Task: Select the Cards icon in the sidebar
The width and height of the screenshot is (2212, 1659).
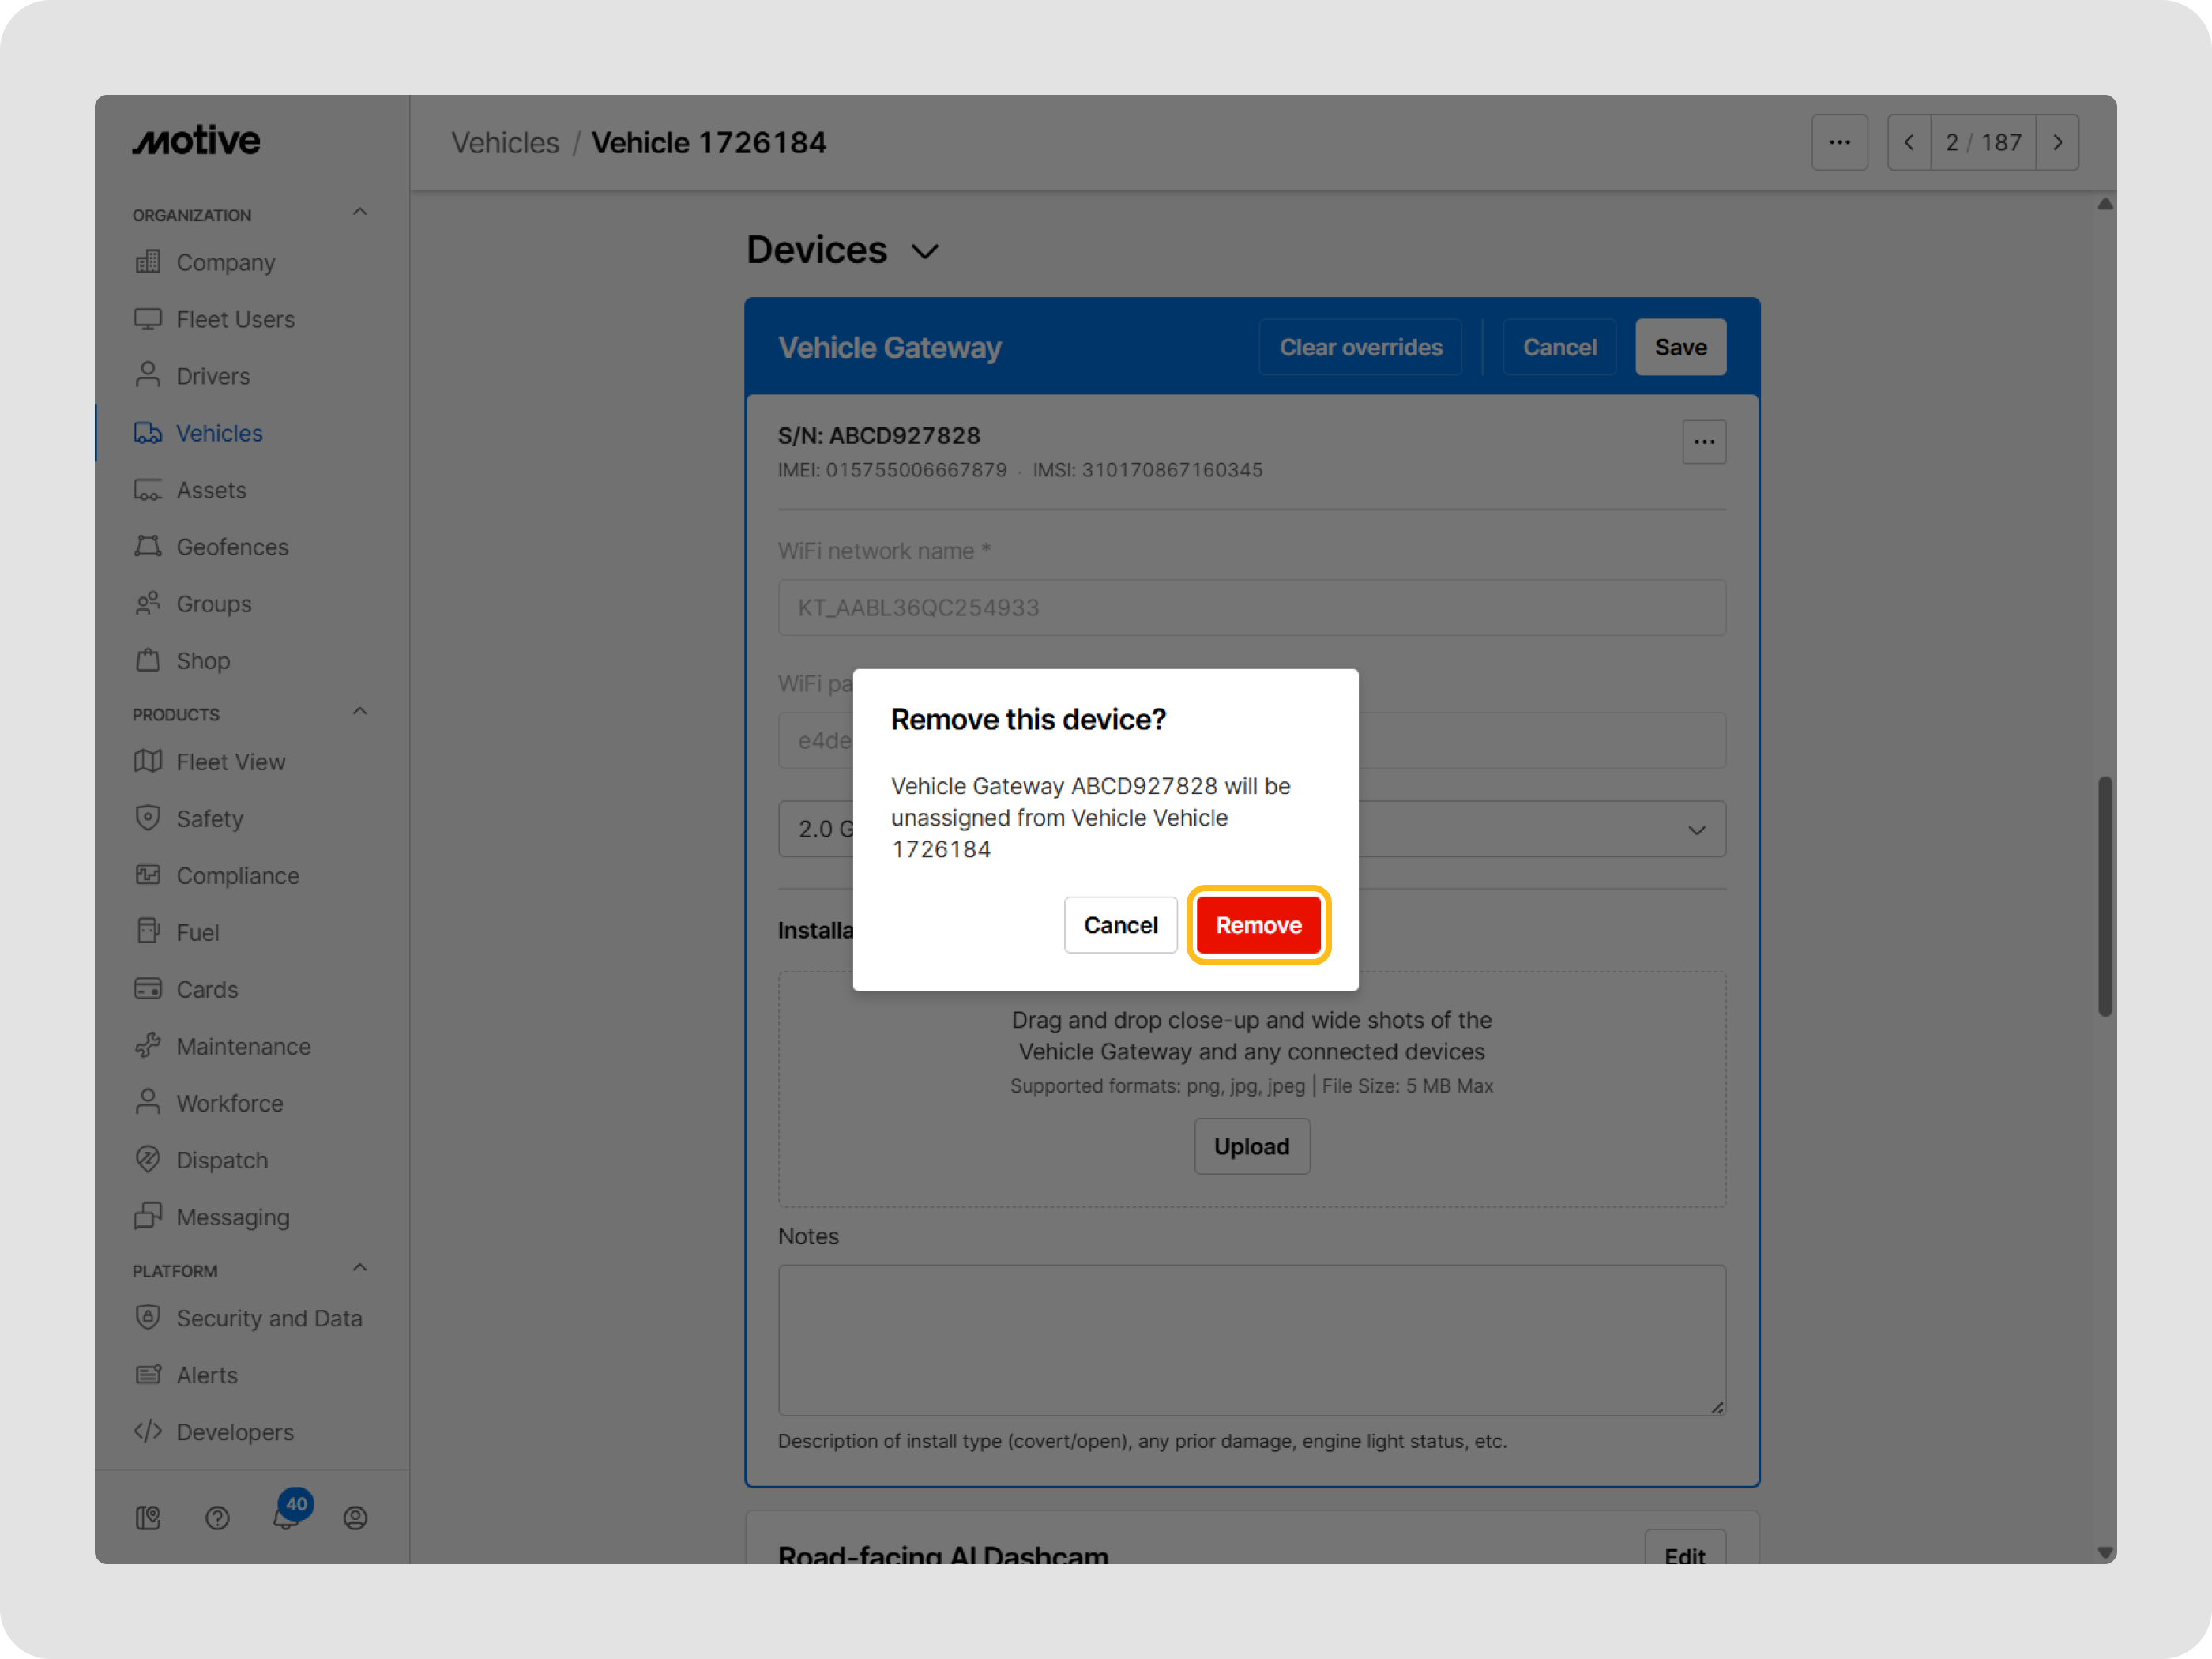Action: coord(148,988)
